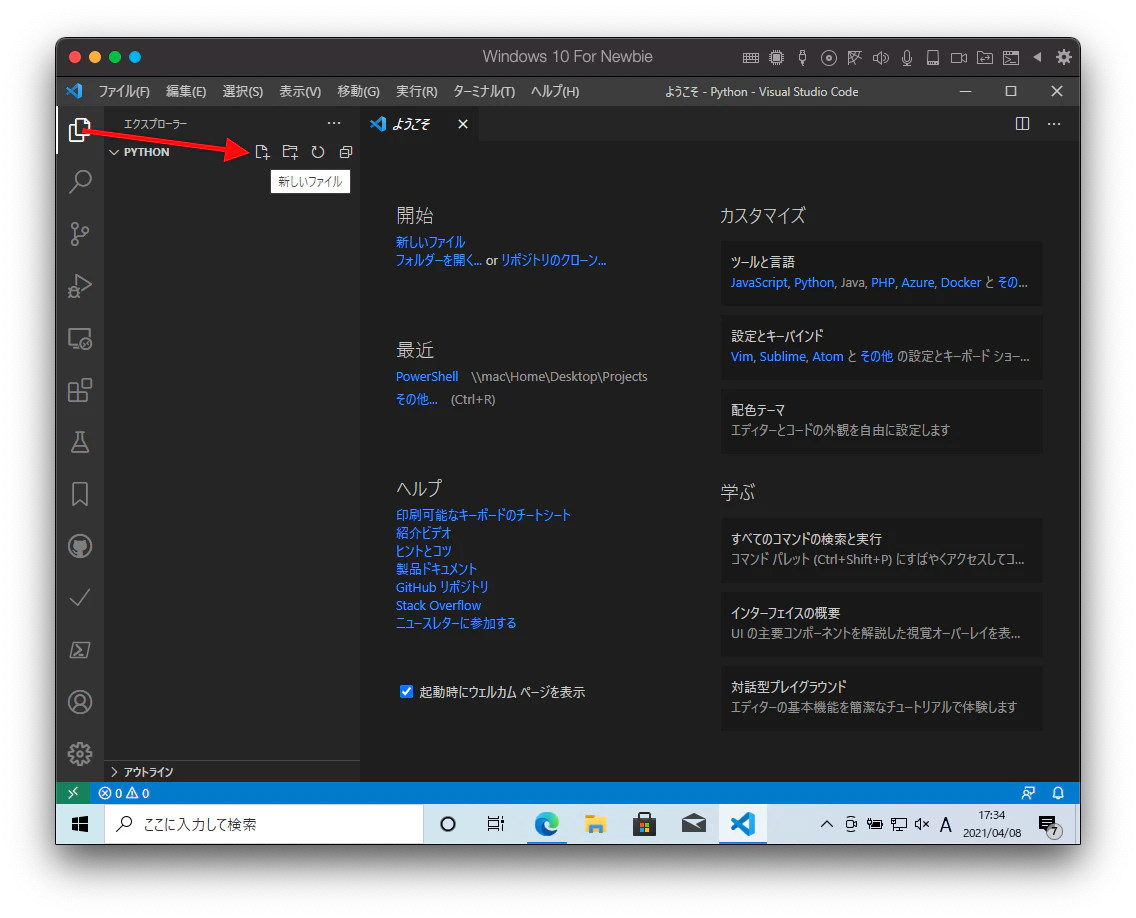1136x918 pixels.
Task: Open Microsoft Store from taskbar
Action: click(x=644, y=825)
